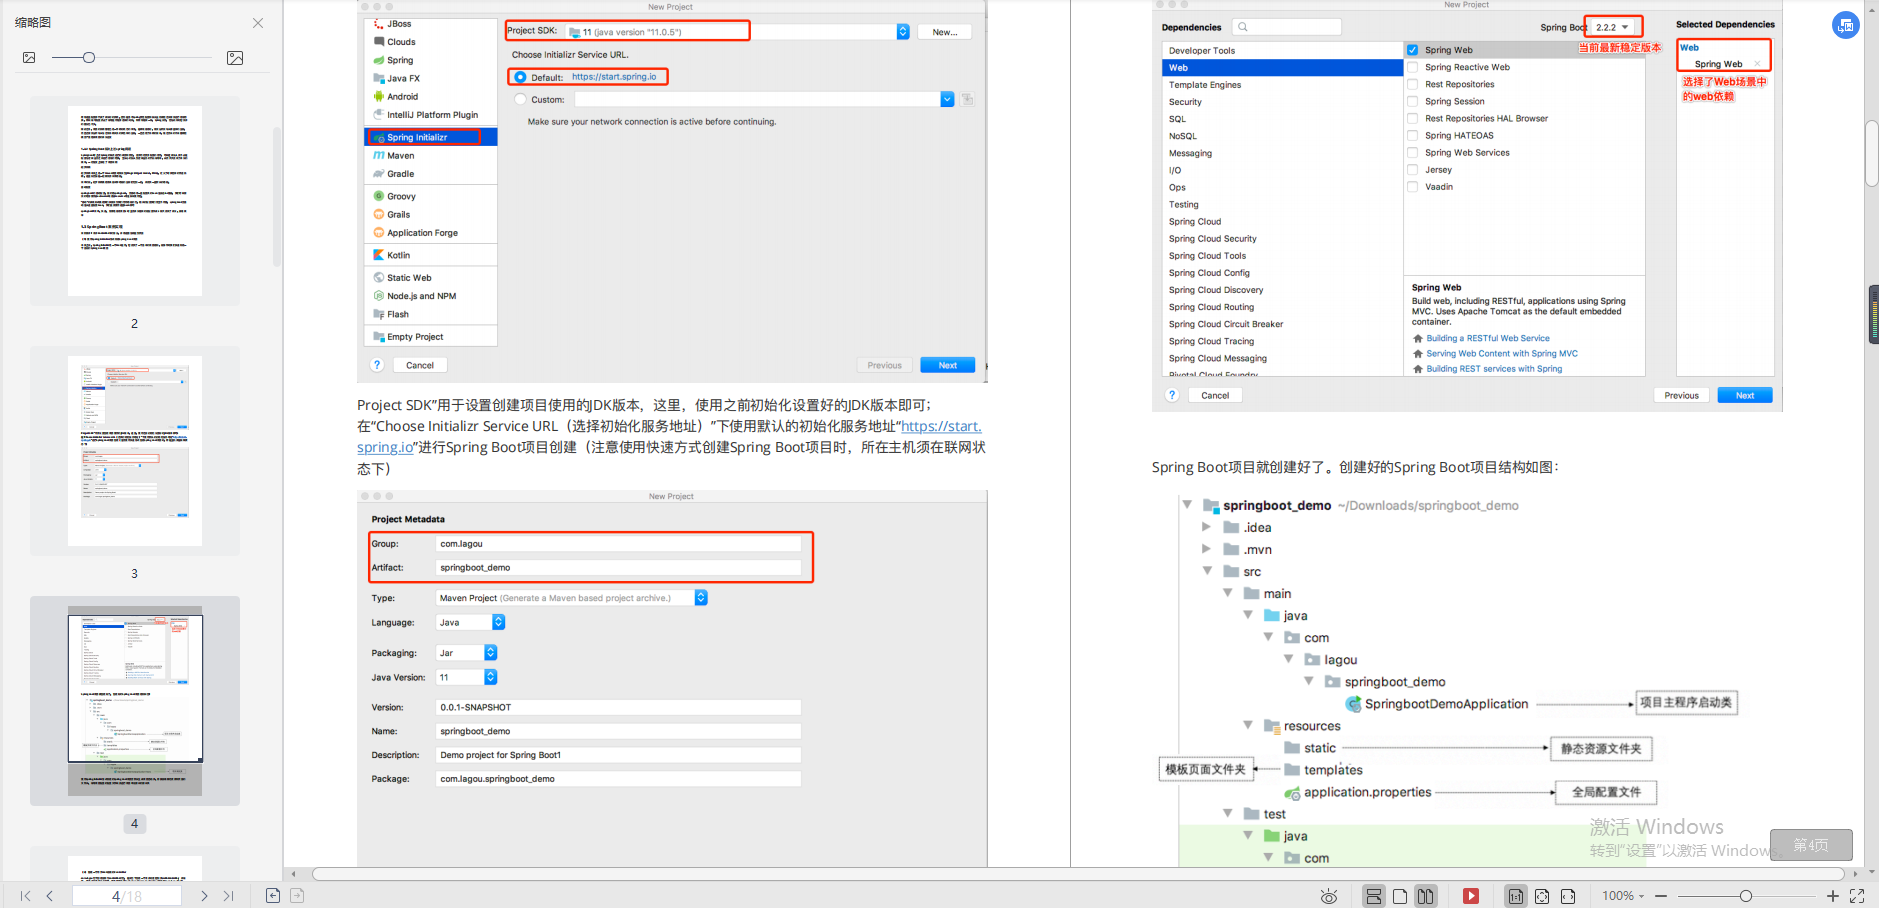The image size is (1879, 908).
Task: Uncheck the Spring Web checkbox
Action: click(x=1412, y=50)
